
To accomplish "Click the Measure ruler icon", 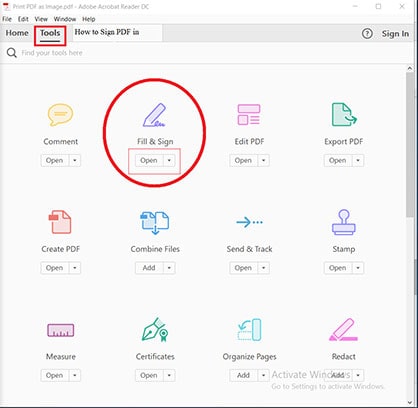I will point(61,330).
